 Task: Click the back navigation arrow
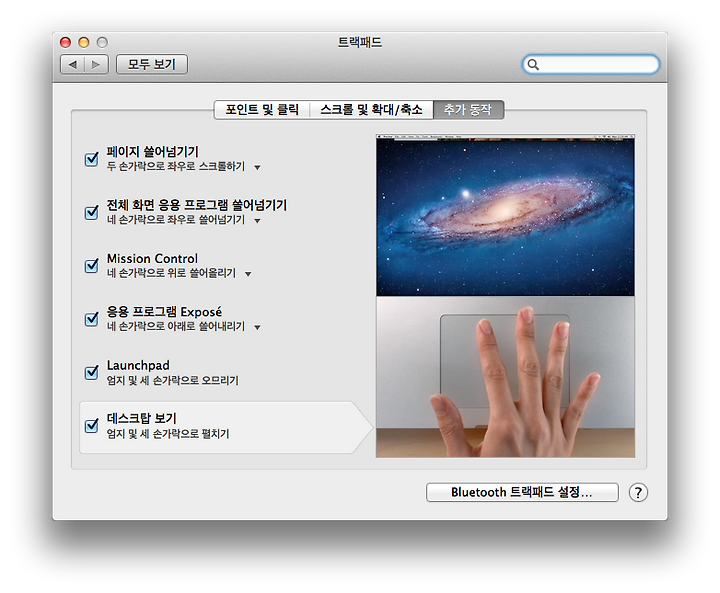73,65
